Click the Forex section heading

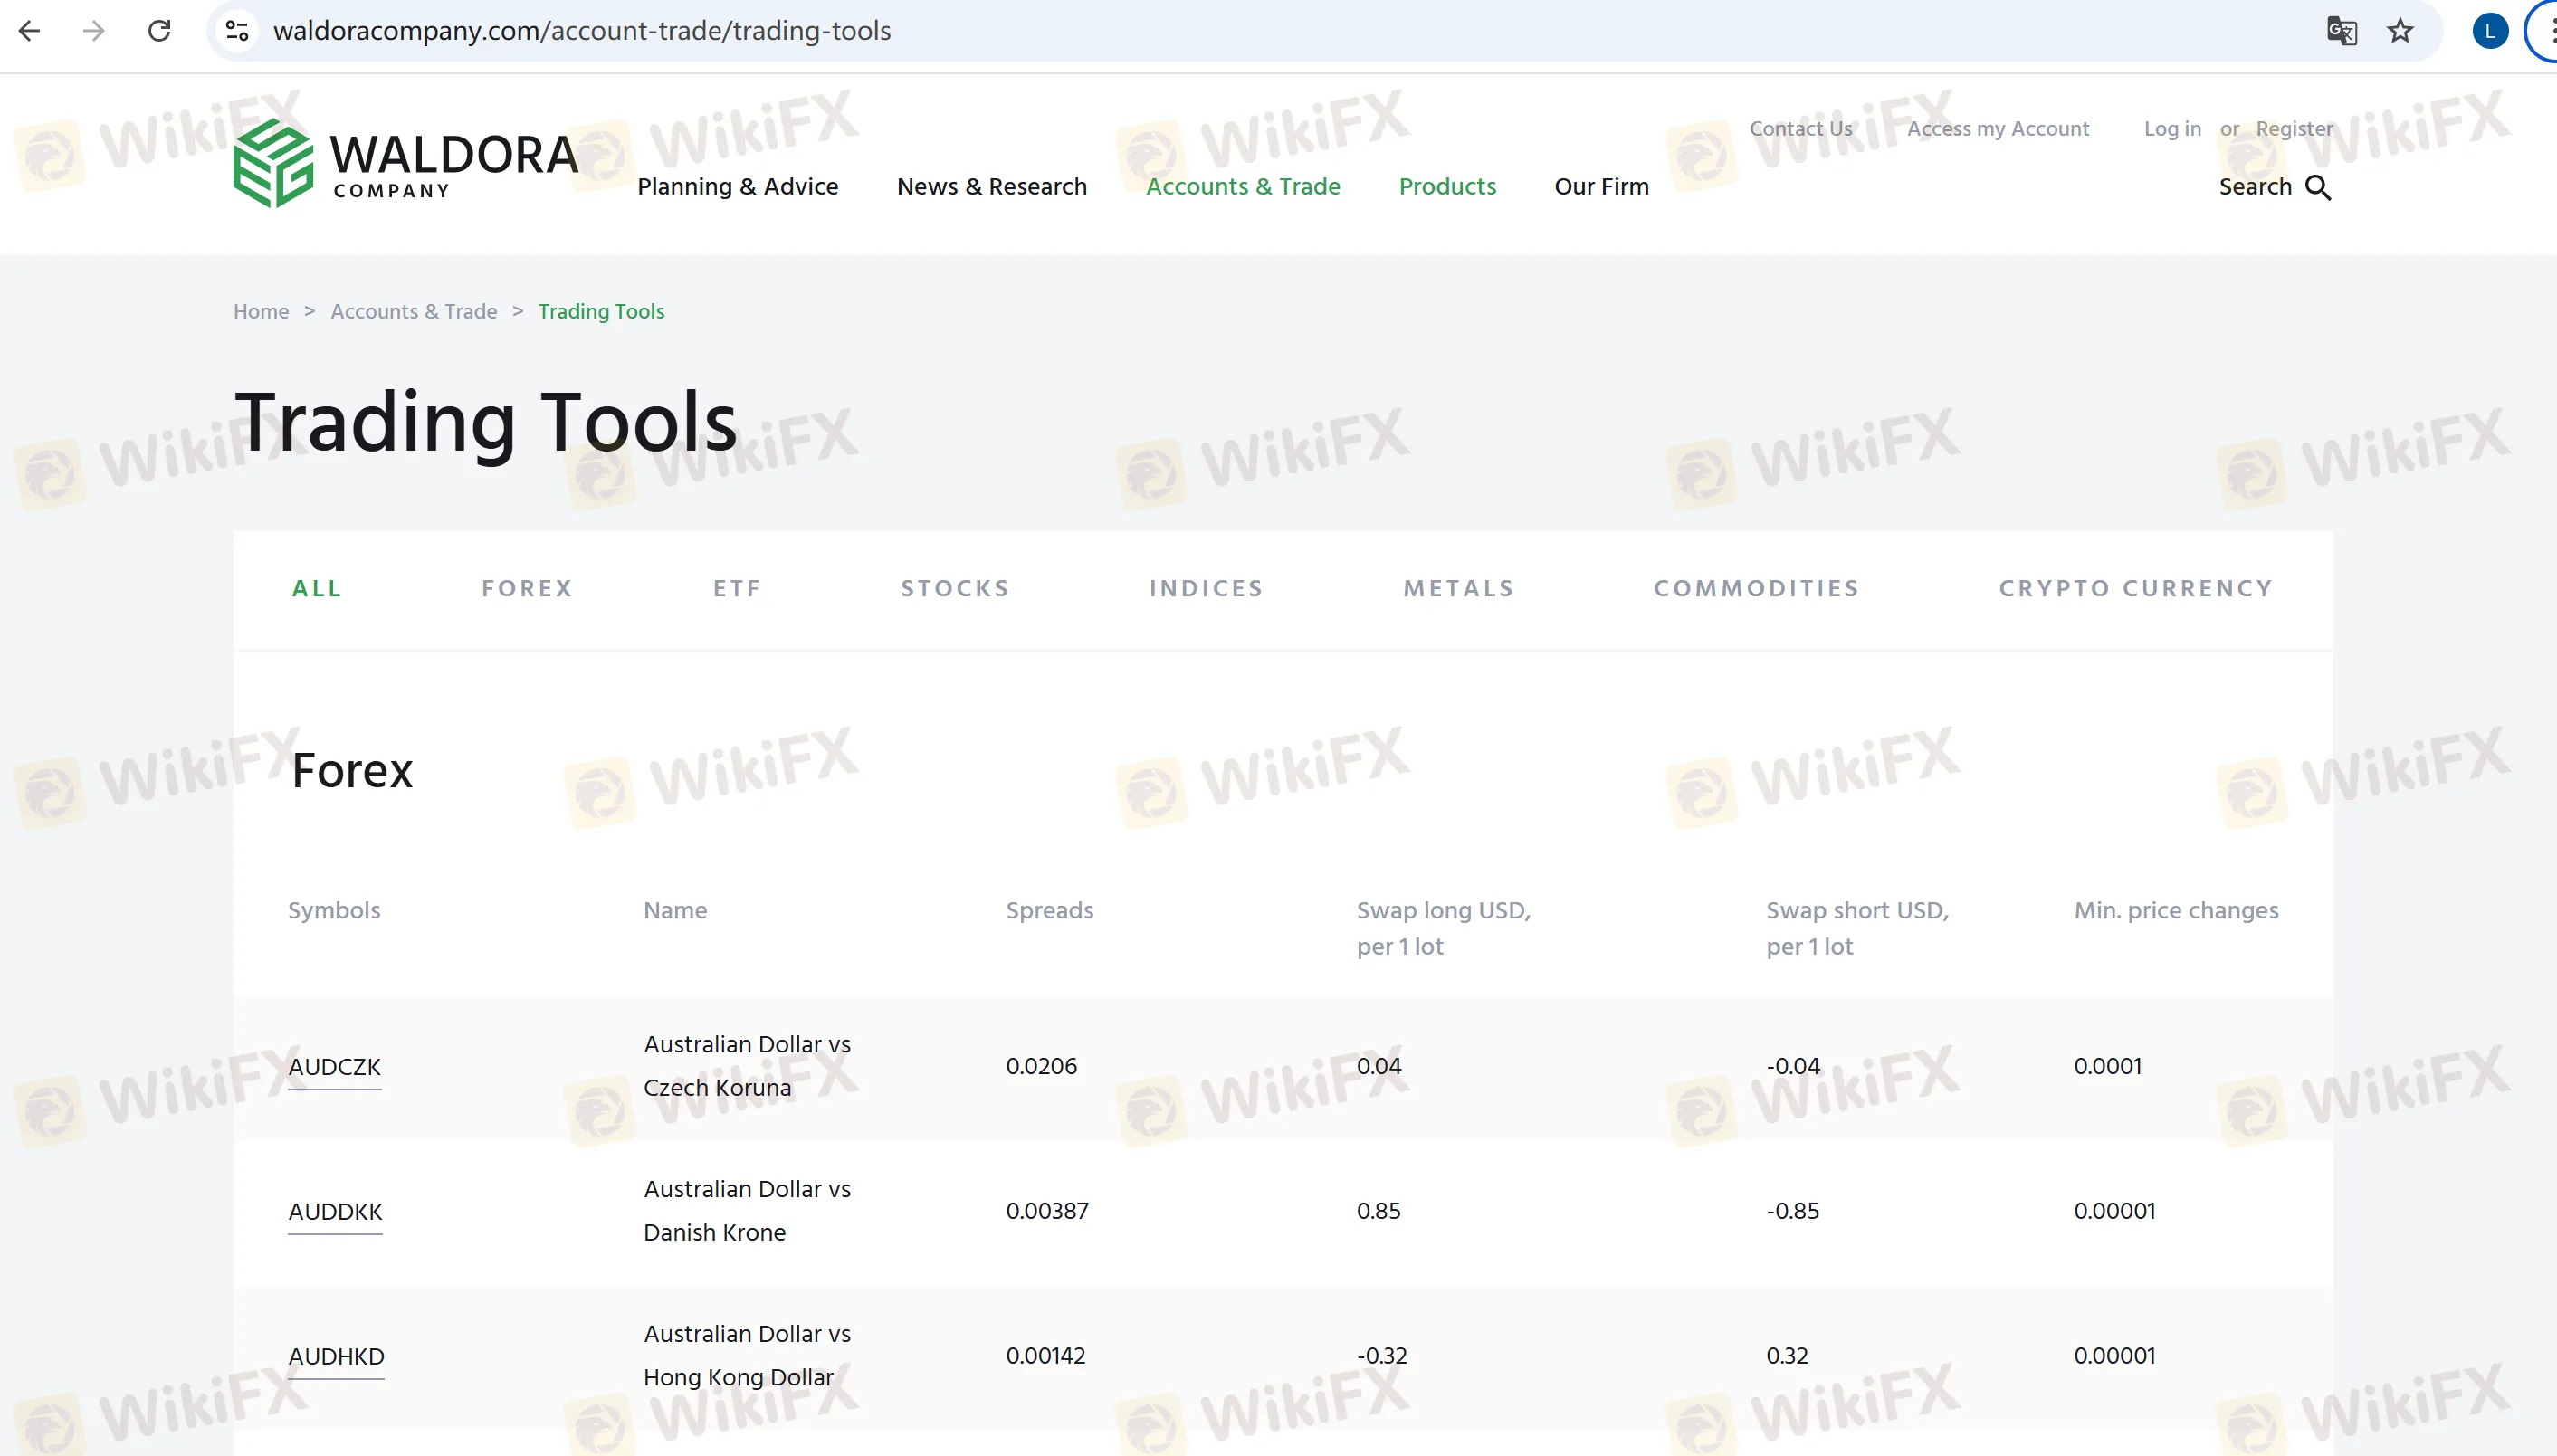click(x=352, y=771)
